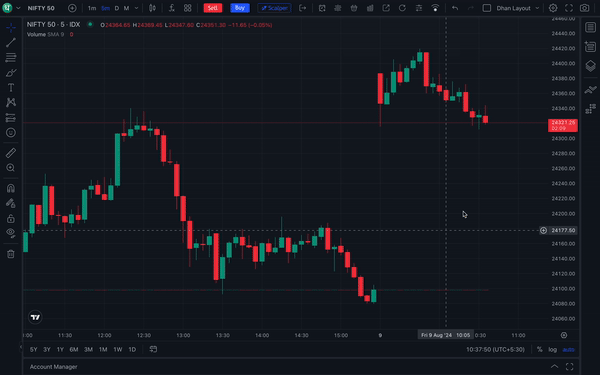Open the brush drawing tool
Screen dimensions: 600x375
tap(11, 73)
